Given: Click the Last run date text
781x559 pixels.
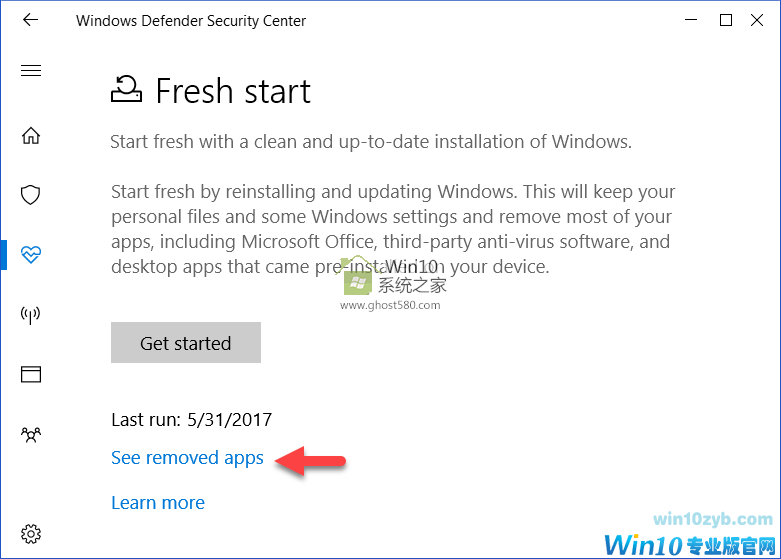Looking at the screenshot, I should [x=191, y=420].
